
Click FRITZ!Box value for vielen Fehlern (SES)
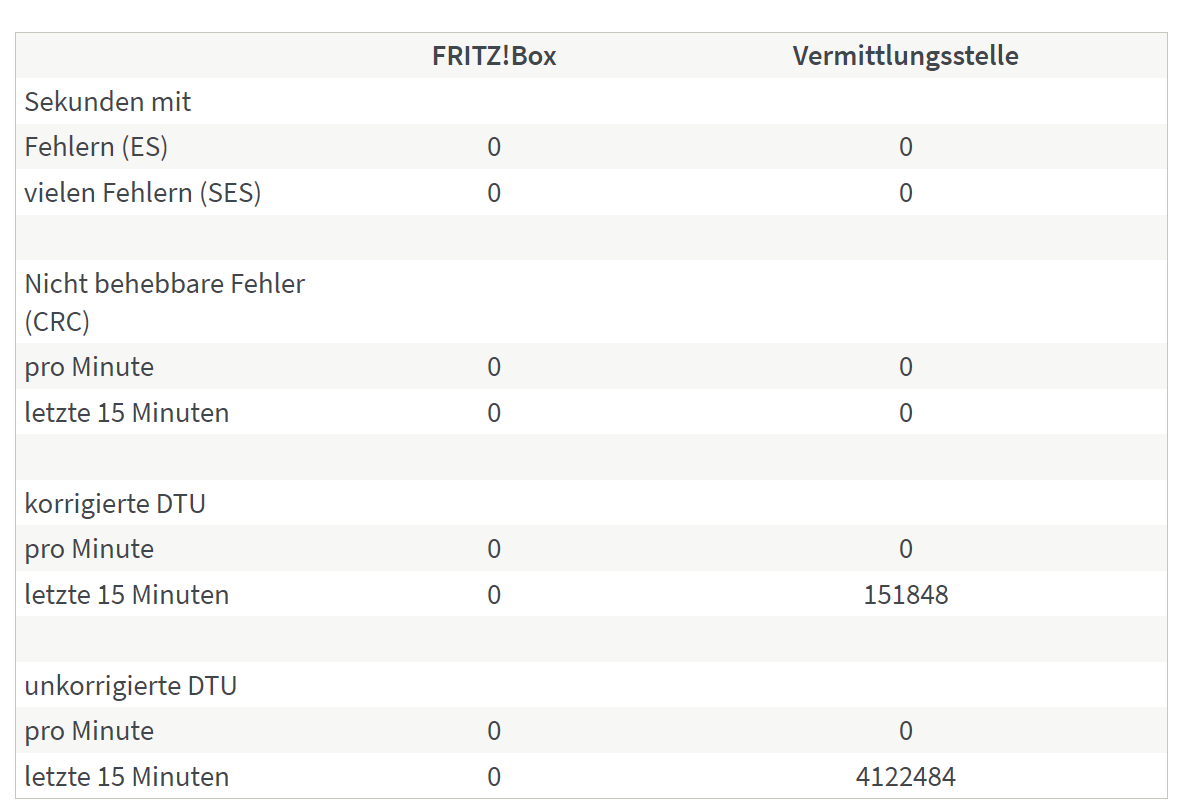[x=494, y=193]
